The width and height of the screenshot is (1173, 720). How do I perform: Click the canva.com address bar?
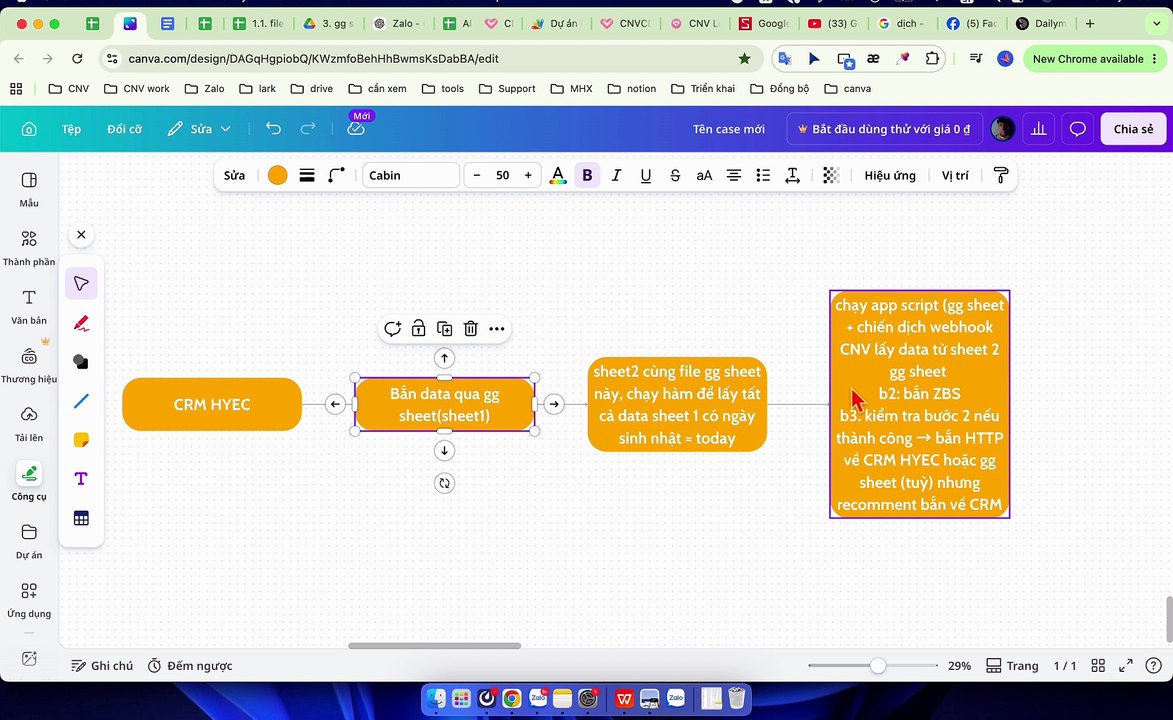pos(430,58)
